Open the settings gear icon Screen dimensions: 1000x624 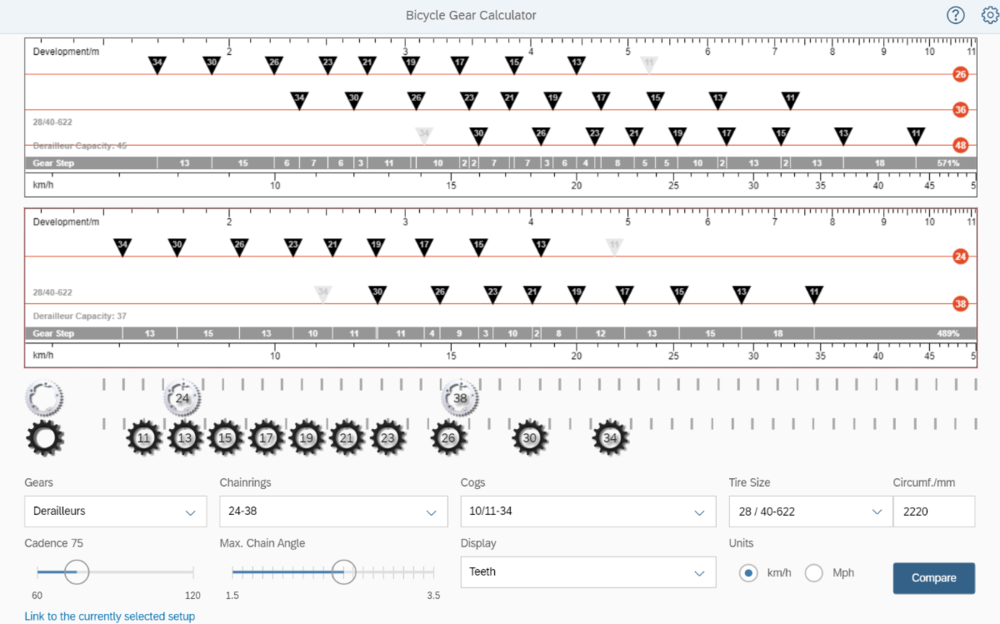click(x=989, y=15)
